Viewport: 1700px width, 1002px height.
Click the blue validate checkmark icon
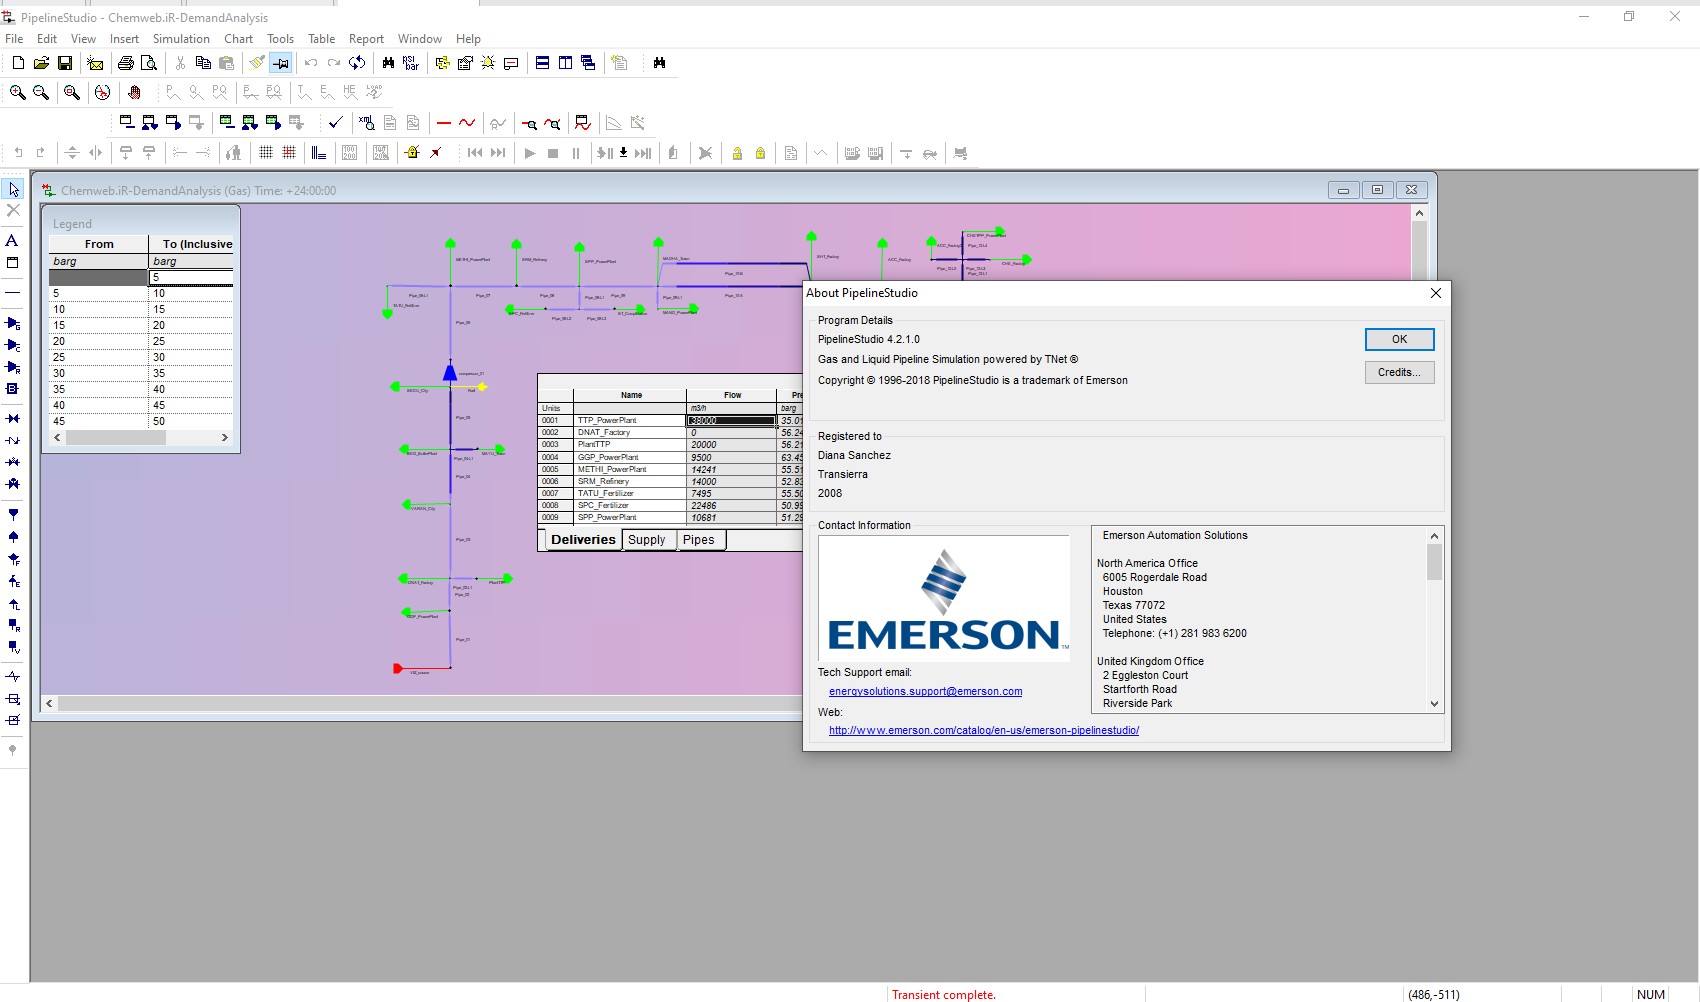pos(336,123)
